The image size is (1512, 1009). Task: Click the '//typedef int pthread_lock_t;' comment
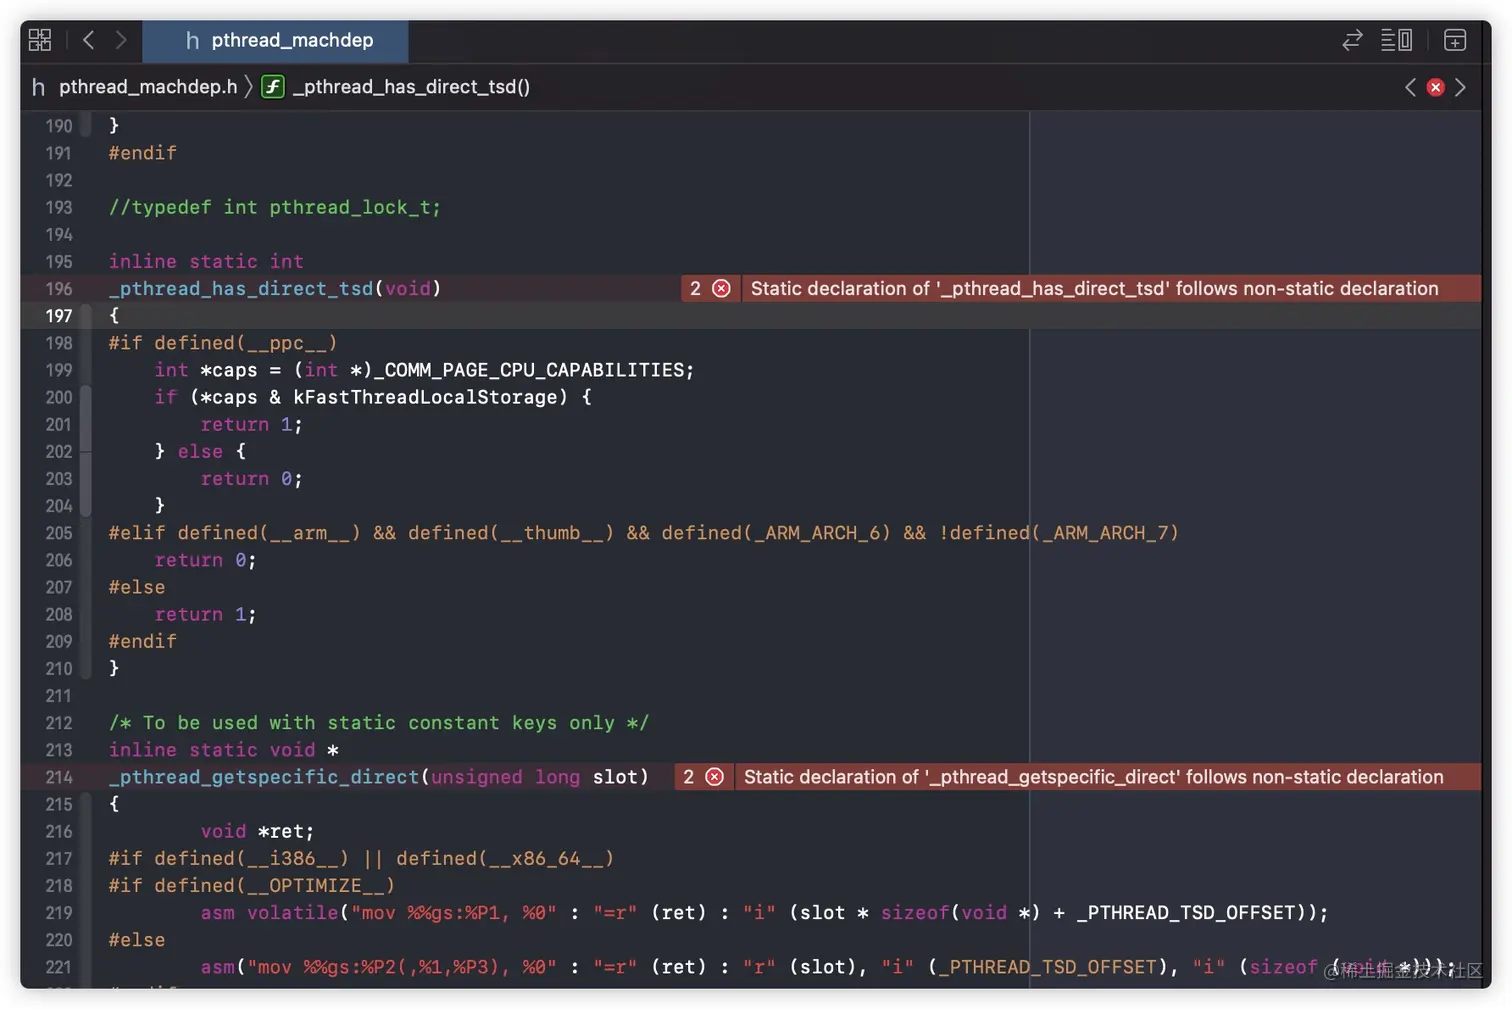tap(275, 207)
